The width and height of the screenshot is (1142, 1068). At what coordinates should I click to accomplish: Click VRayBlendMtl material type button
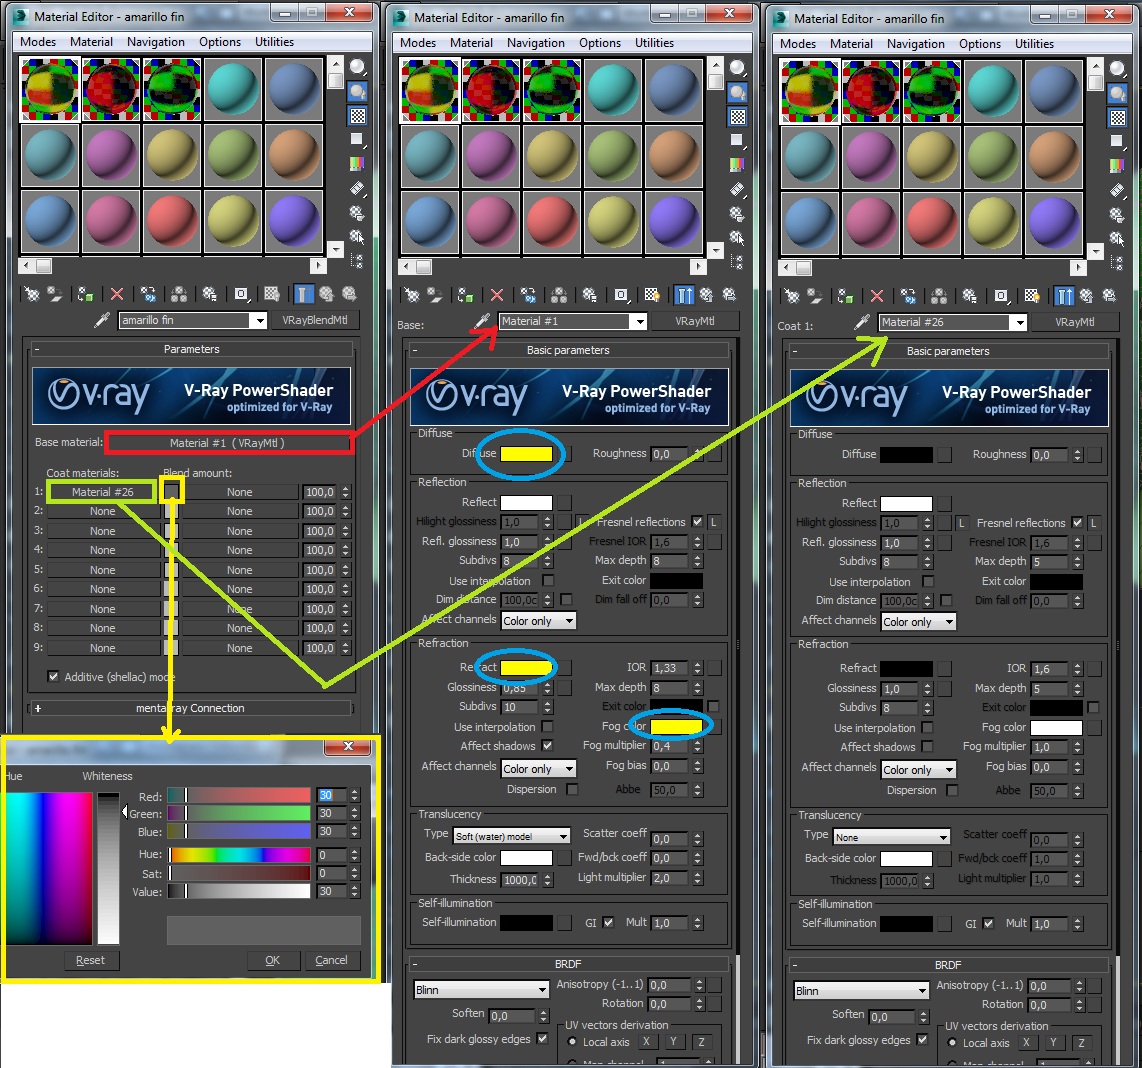click(315, 320)
